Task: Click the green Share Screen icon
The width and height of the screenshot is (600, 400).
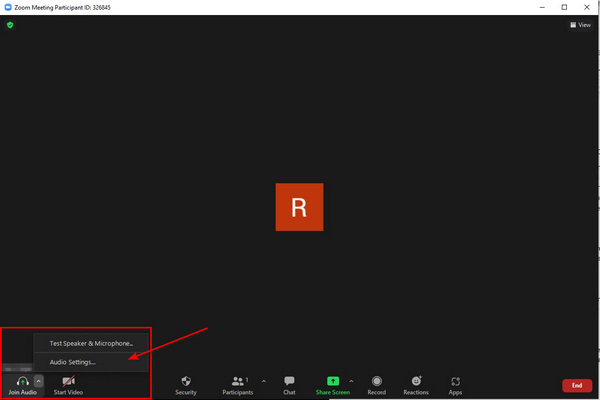Action: click(333, 381)
